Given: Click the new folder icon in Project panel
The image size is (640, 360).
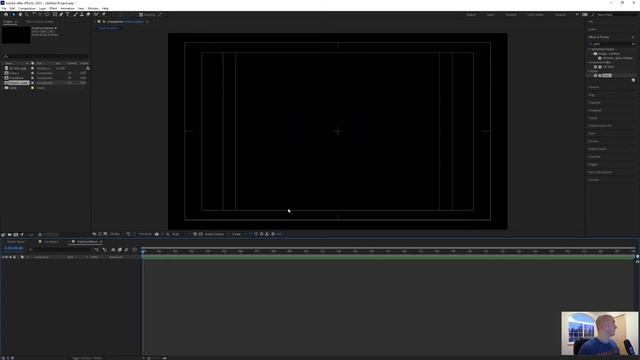Looking at the screenshot, I should point(9,235).
